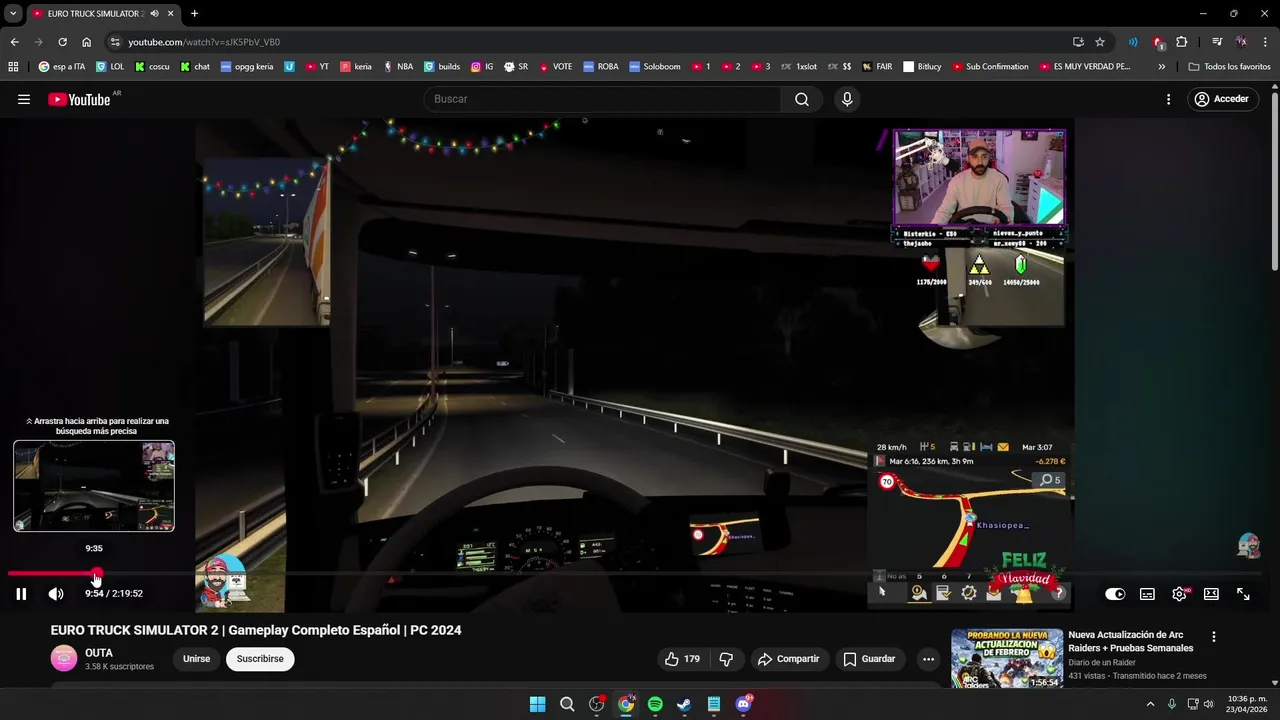Click the page vertical scrollbar

click(1275, 180)
